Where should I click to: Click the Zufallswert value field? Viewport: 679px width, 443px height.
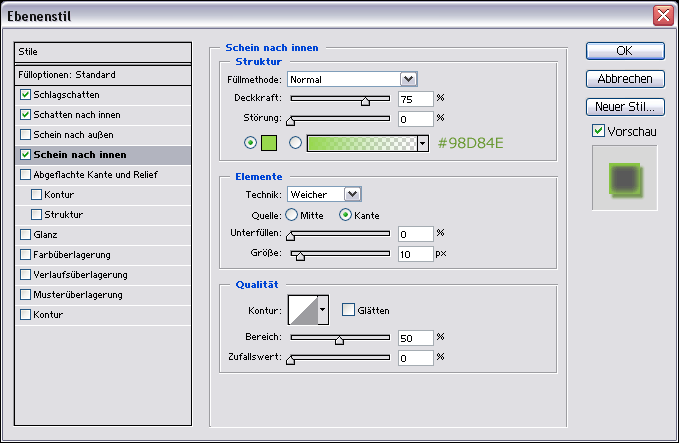(416, 358)
